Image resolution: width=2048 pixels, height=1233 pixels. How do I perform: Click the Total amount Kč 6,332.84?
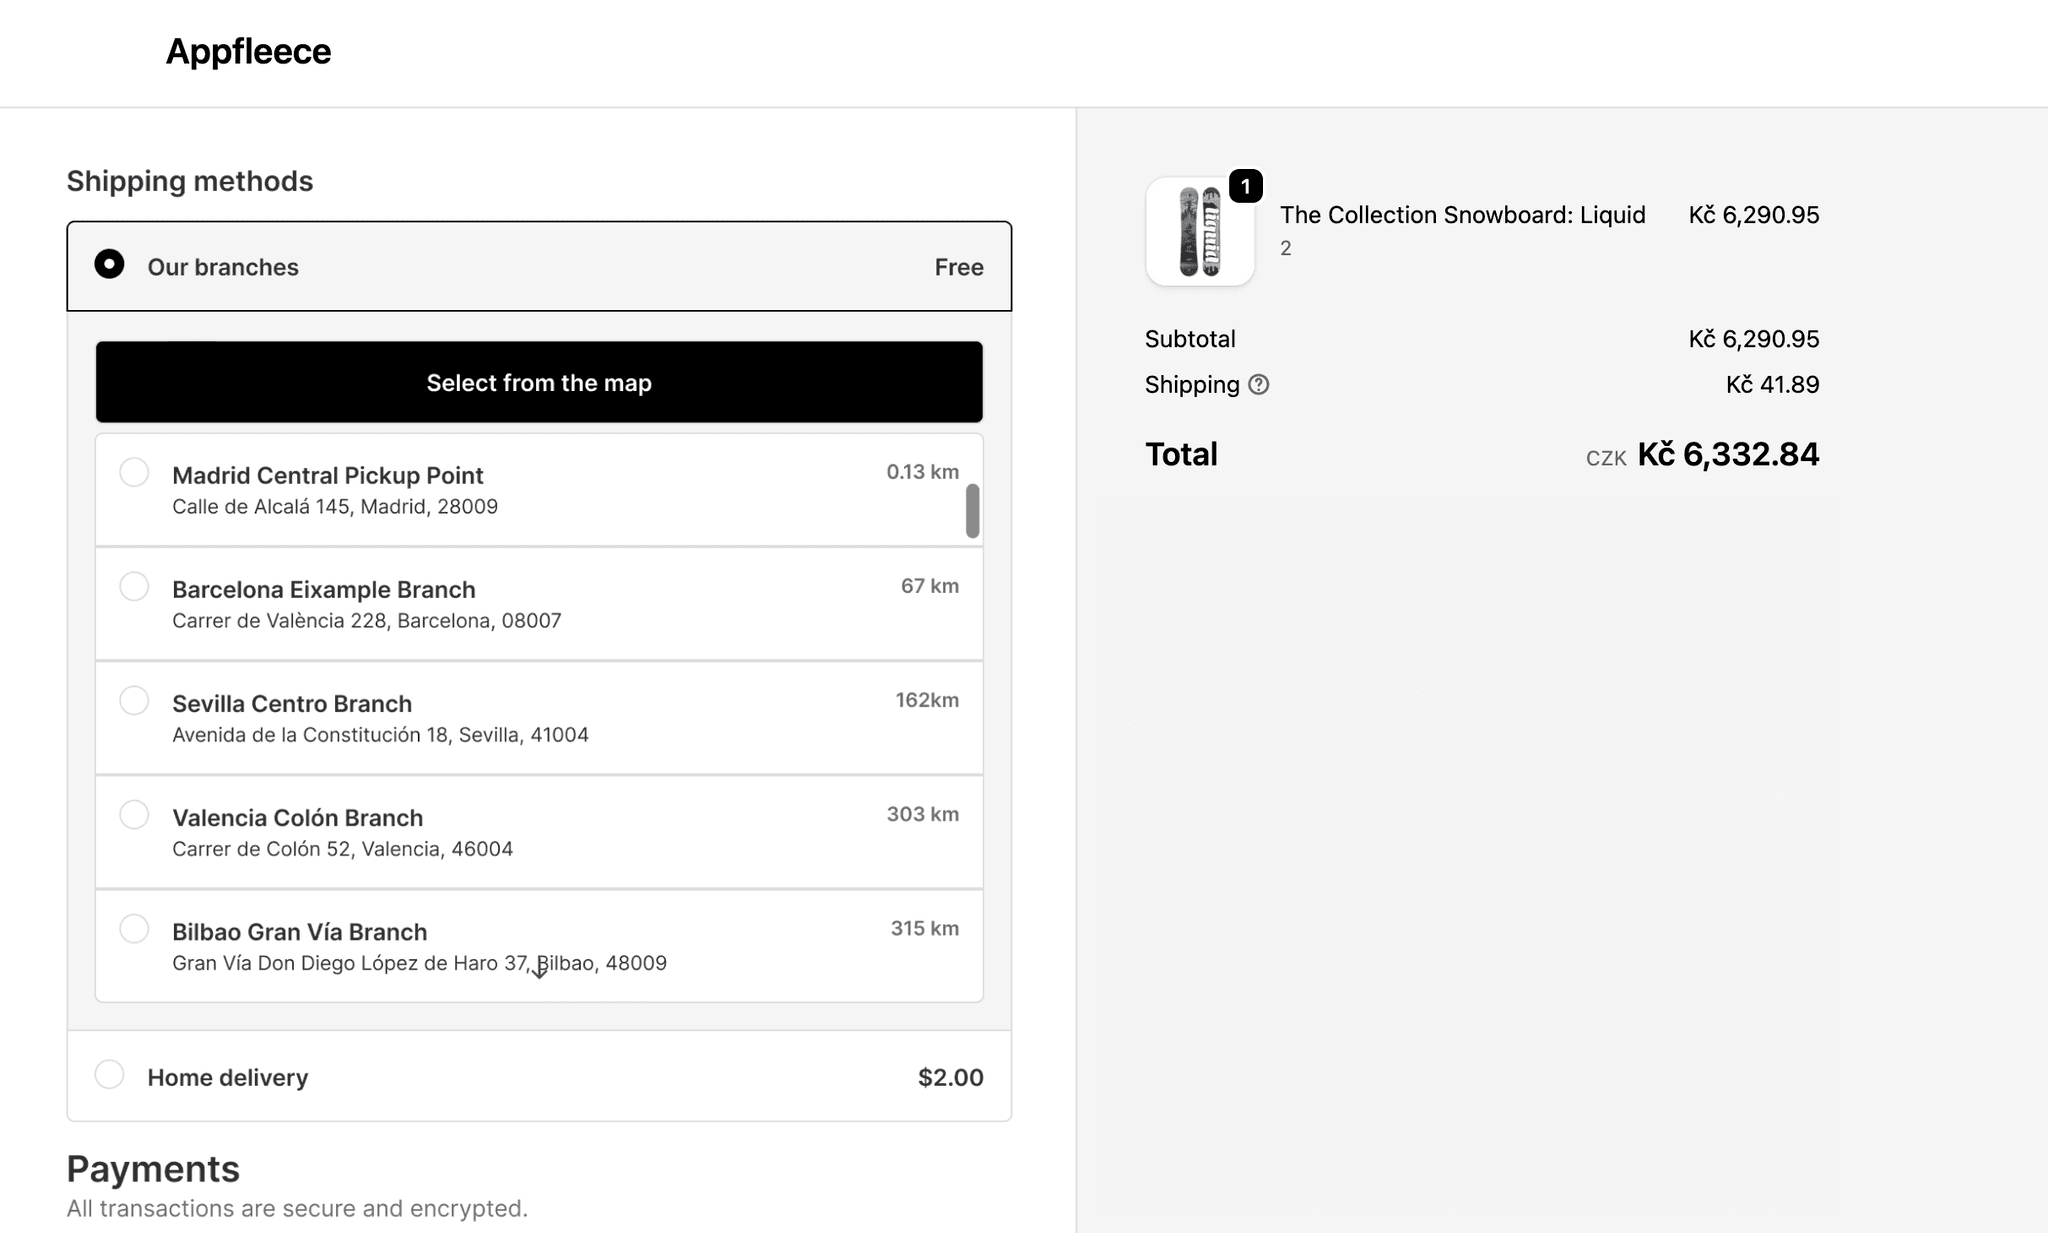tap(1728, 454)
